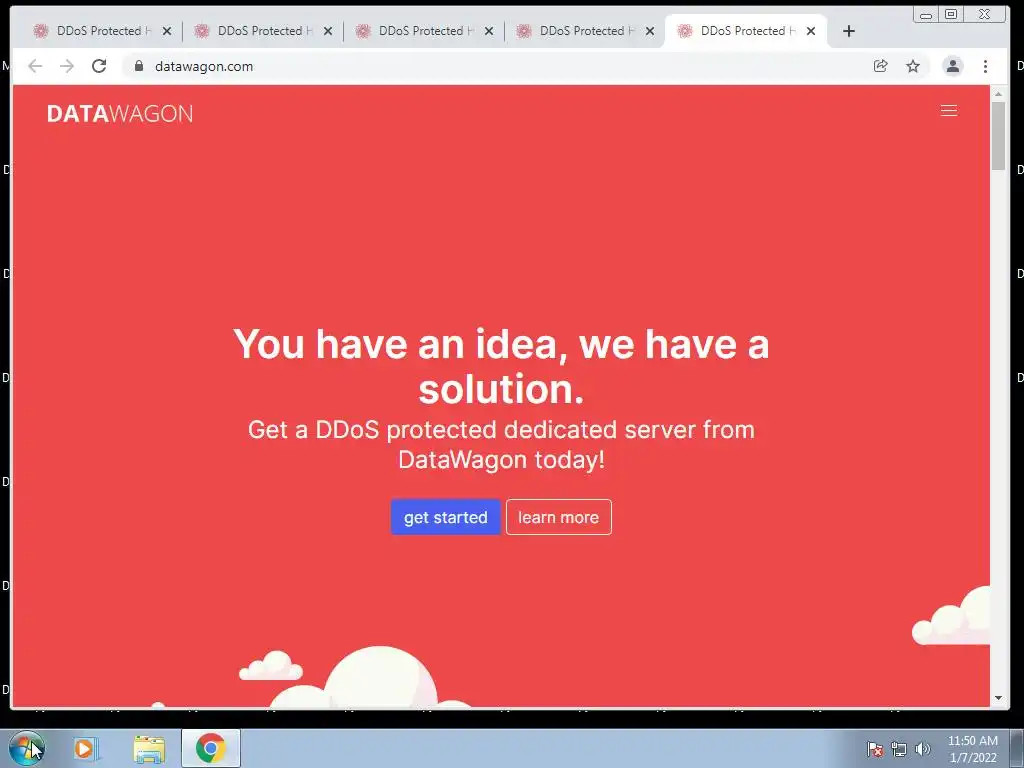Go back to the previous page
Viewport: 1024px width, 768px height.
click(x=35, y=66)
